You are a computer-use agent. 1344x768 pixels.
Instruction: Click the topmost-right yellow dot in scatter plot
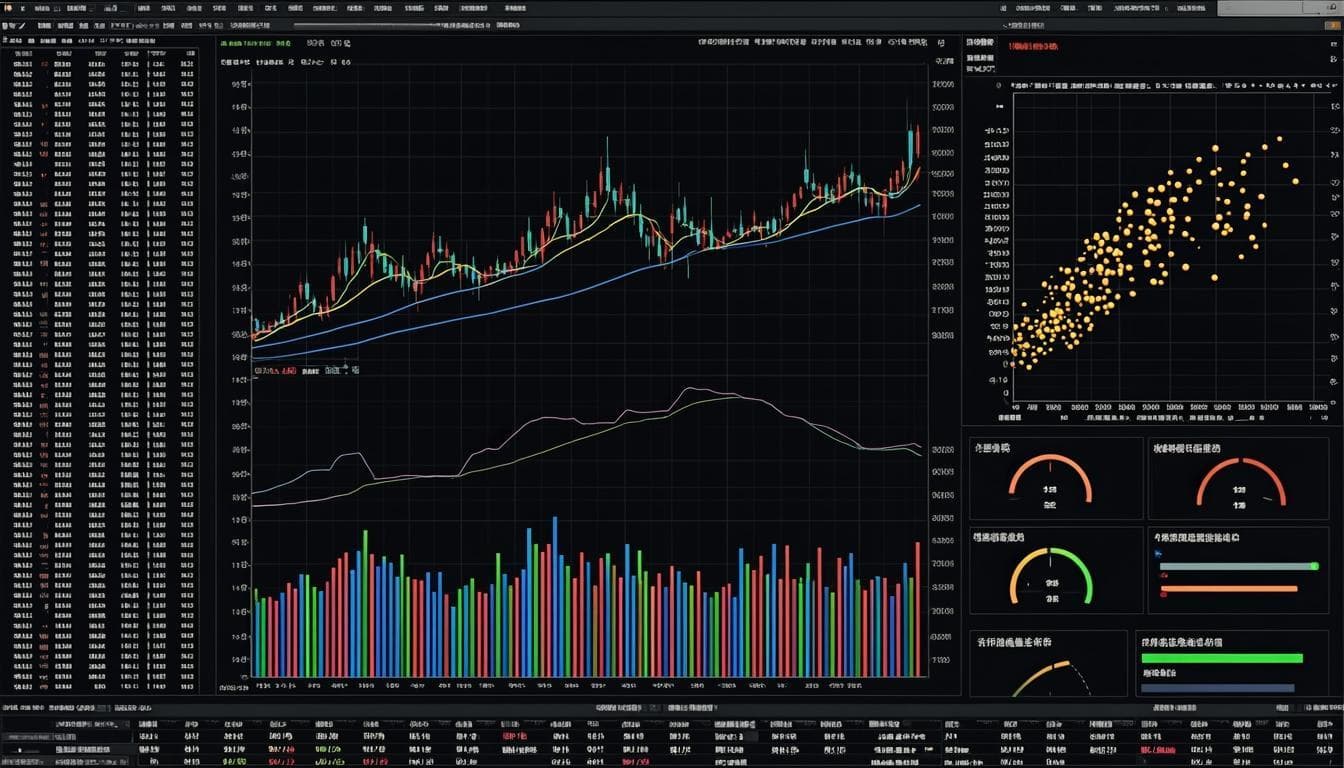tap(1279, 140)
